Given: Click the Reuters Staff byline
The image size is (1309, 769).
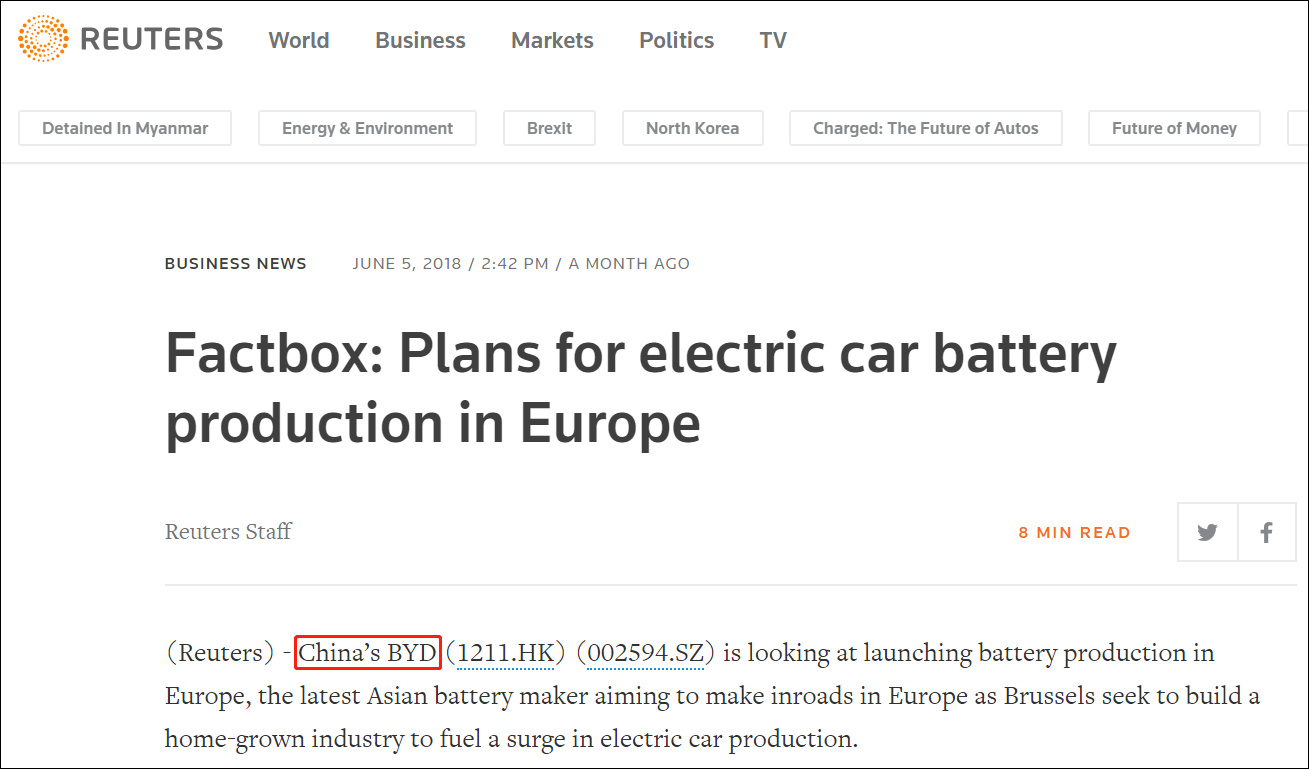Looking at the screenshot, I should (x=228, y=531).
